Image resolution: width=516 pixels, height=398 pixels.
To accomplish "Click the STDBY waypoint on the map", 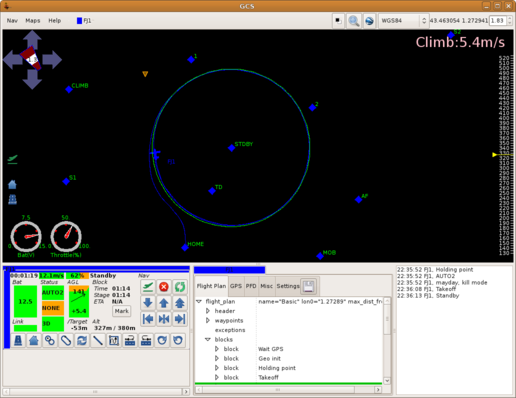I will pos(232,148).
